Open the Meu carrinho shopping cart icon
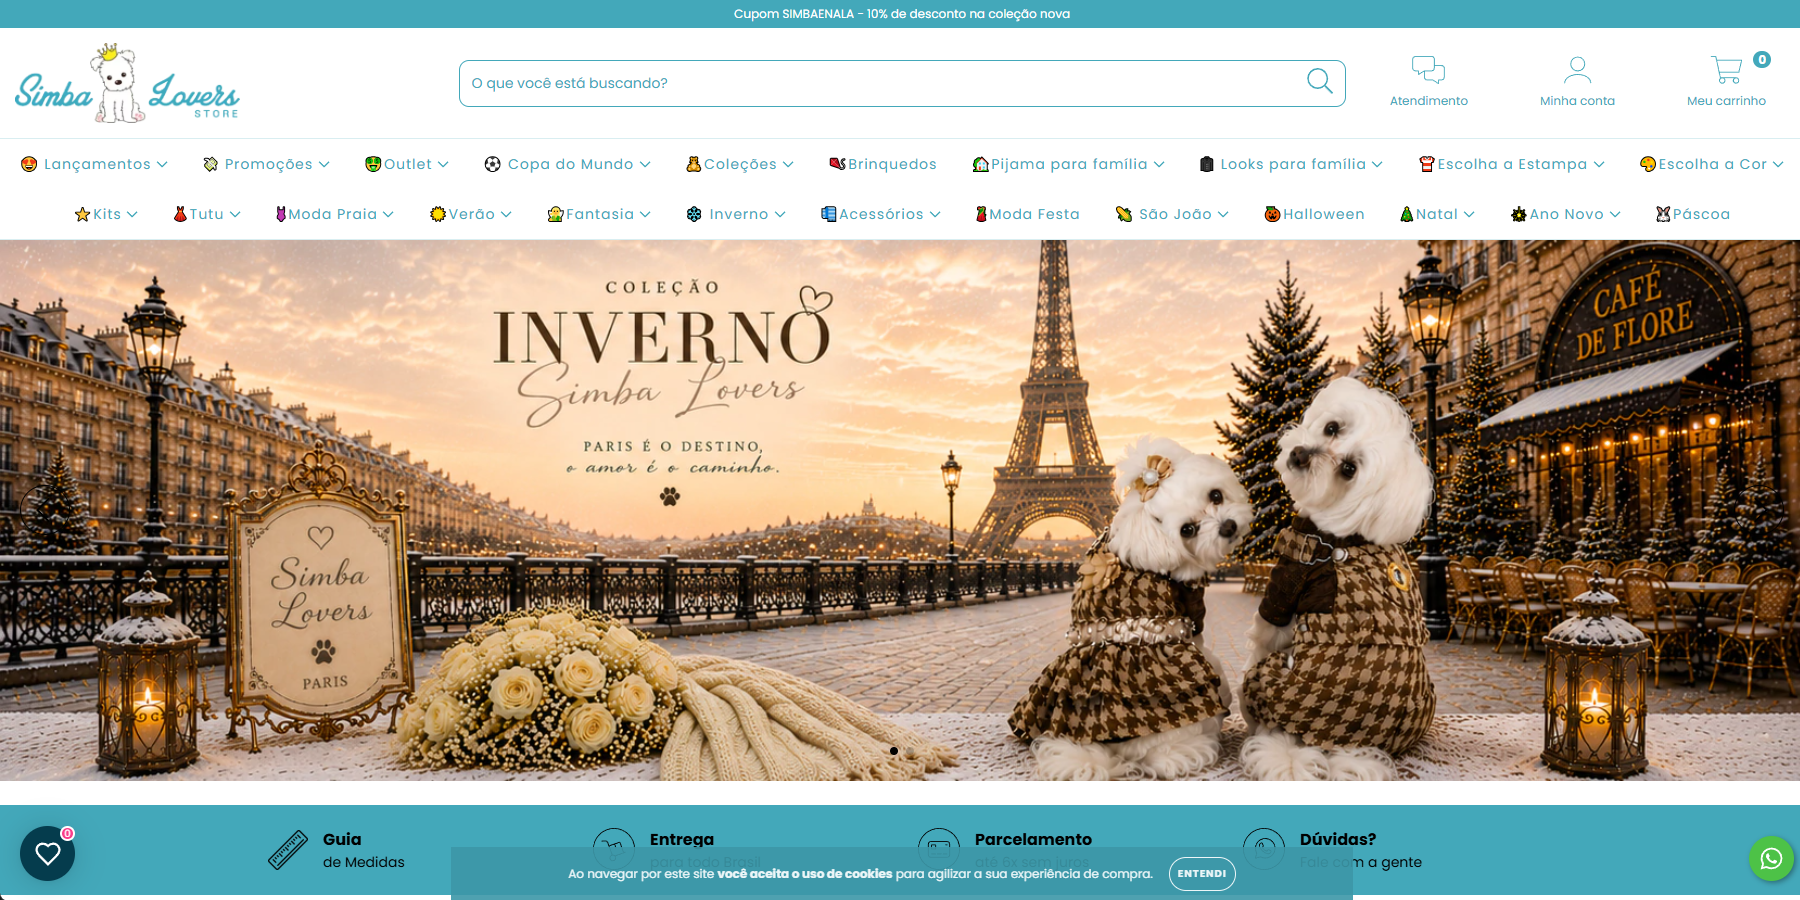The width and height of the screenshot is (1800, 900). click(1726, 69)
